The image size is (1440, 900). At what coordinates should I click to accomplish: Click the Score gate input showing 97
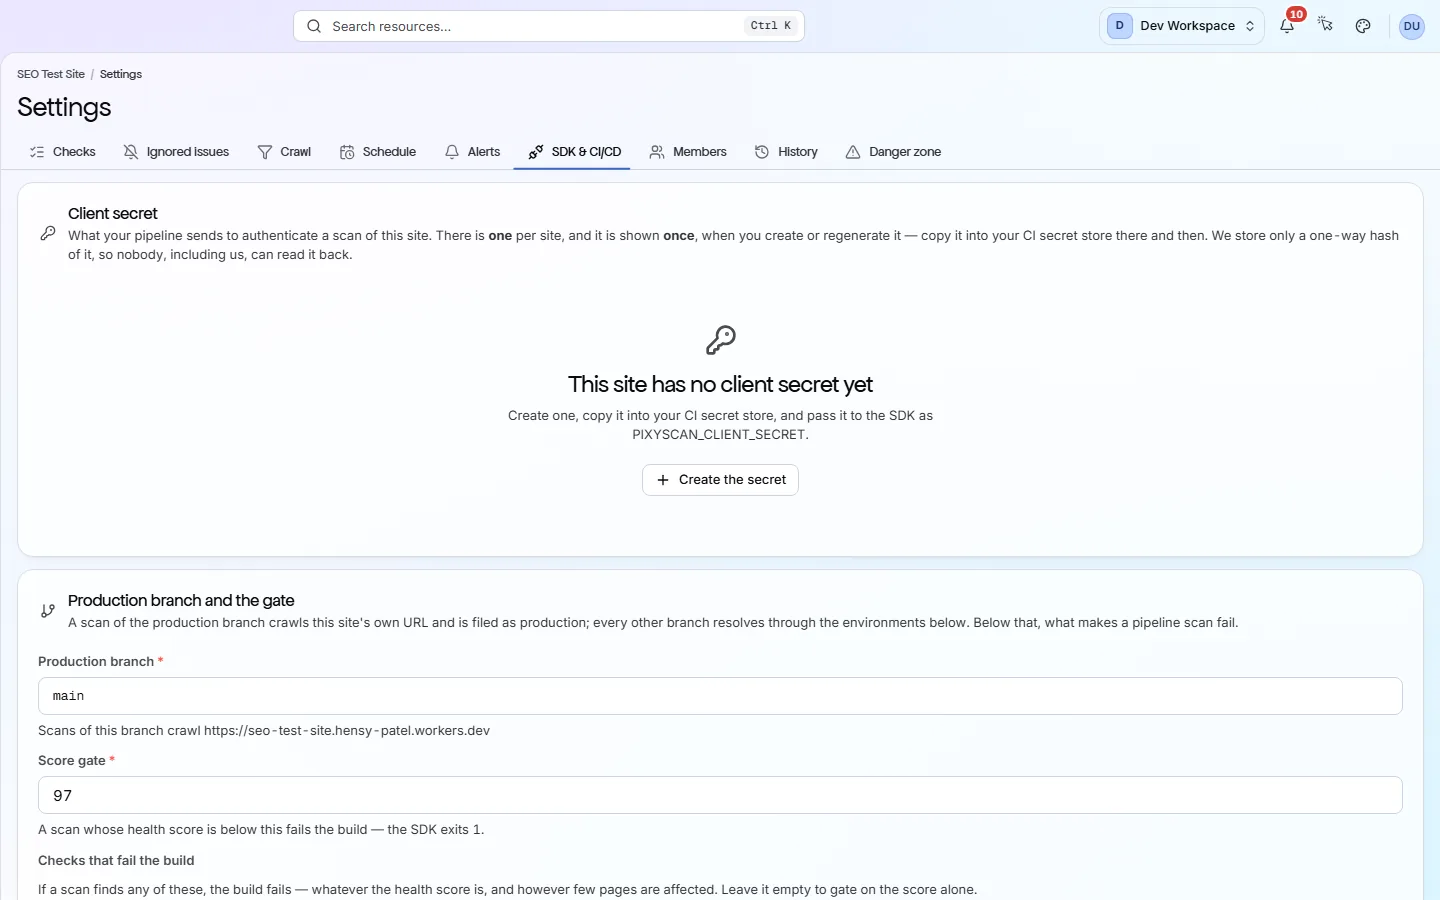pos(720,795)
